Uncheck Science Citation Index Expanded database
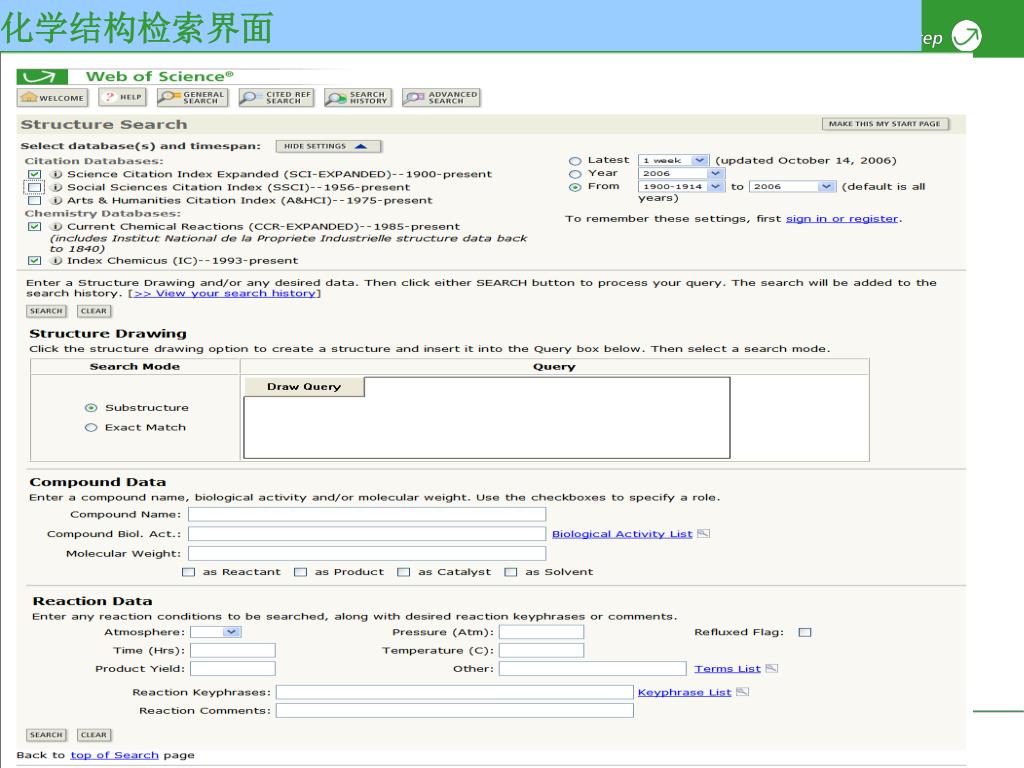 [x=35, y=174]
